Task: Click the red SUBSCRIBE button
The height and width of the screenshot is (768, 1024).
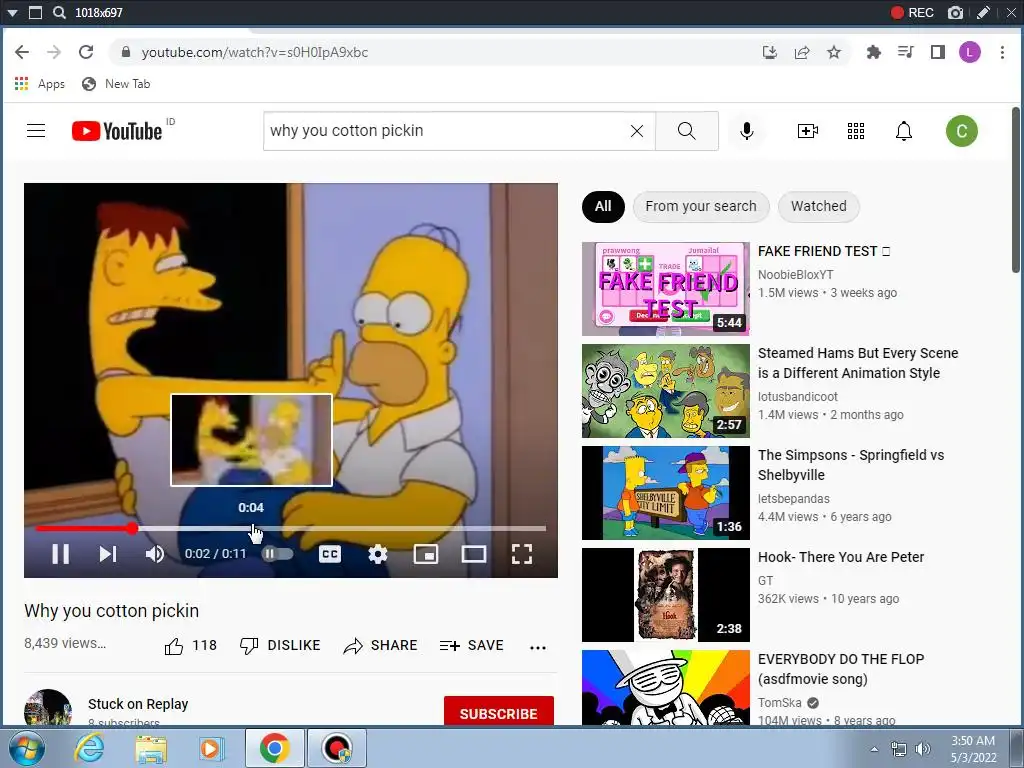Action: [499, 713]
